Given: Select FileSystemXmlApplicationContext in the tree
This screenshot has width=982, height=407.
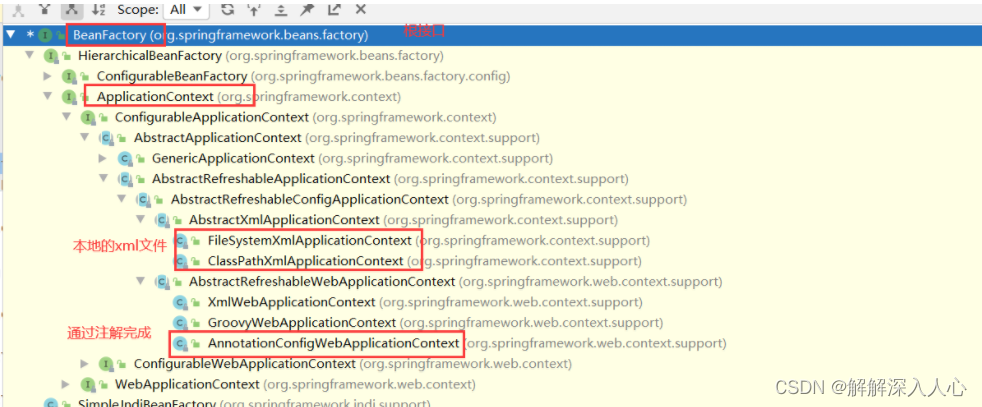Looking at the screenshot, I should pos(429,240).
